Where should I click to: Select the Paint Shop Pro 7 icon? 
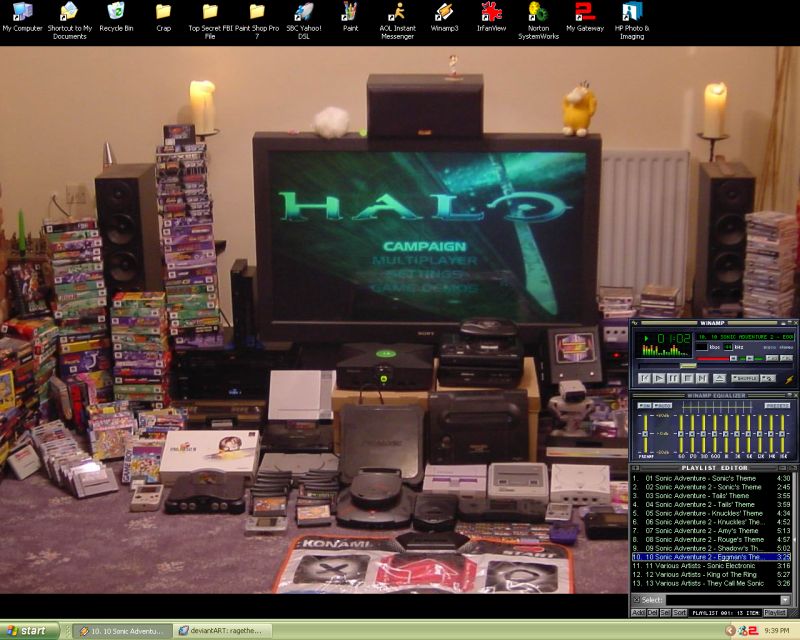[x=257, y=21]
